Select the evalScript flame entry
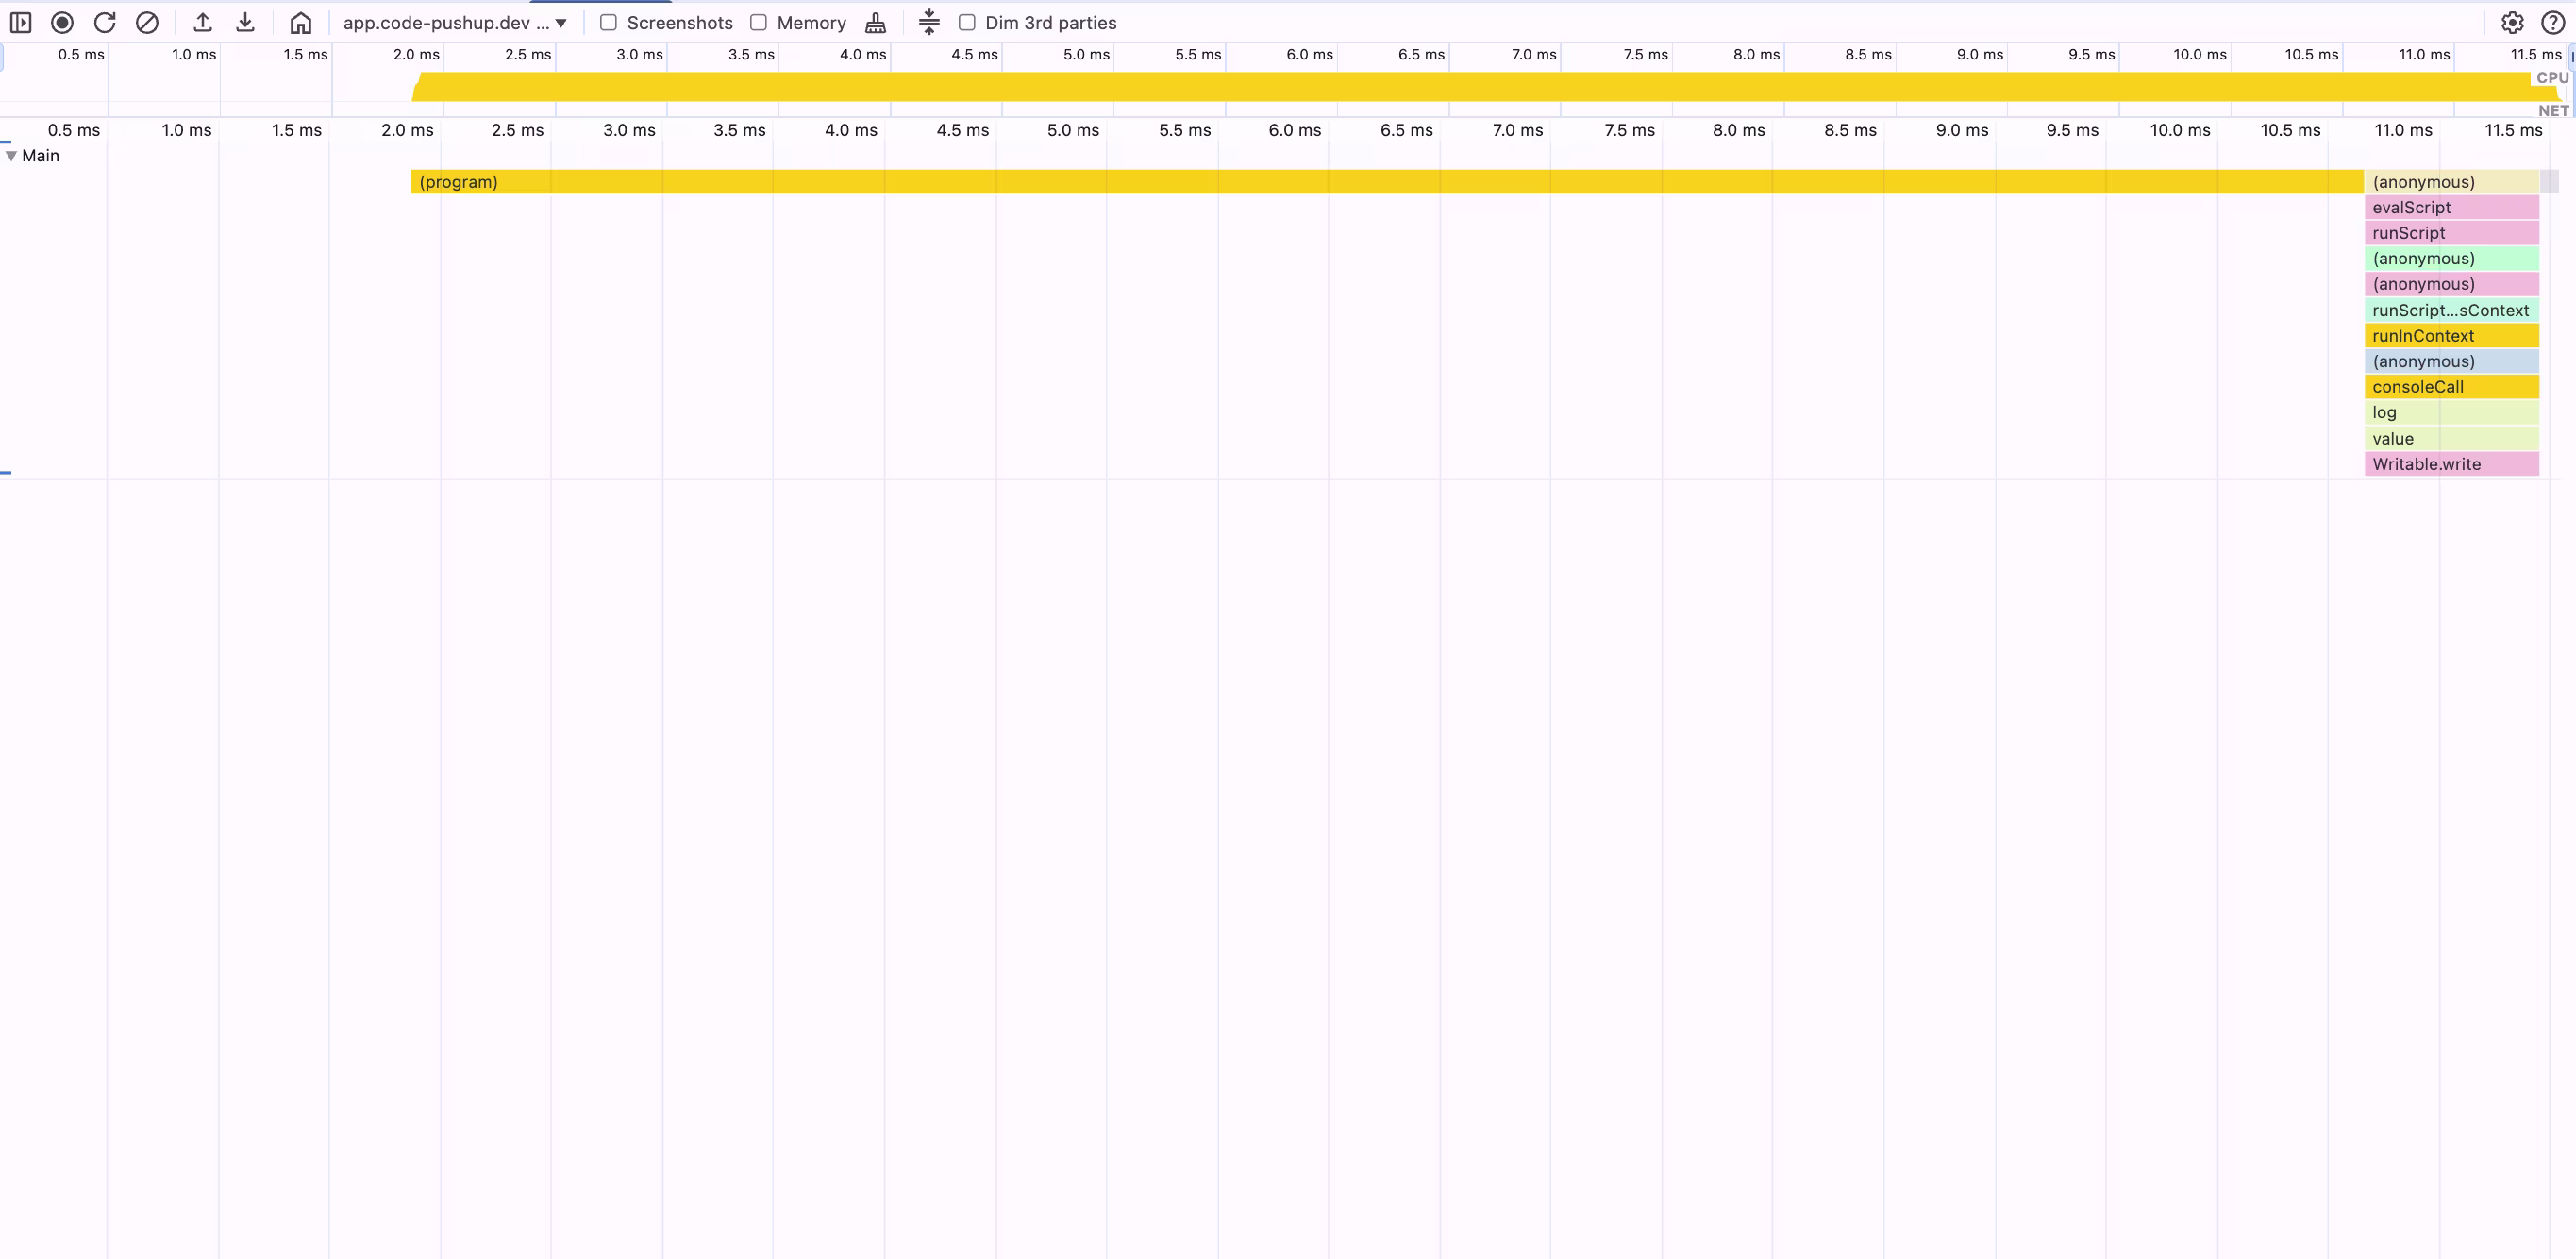The width and height of the screenshot is (2576, 1259). pyautogui.click(x=2450, y=208)
